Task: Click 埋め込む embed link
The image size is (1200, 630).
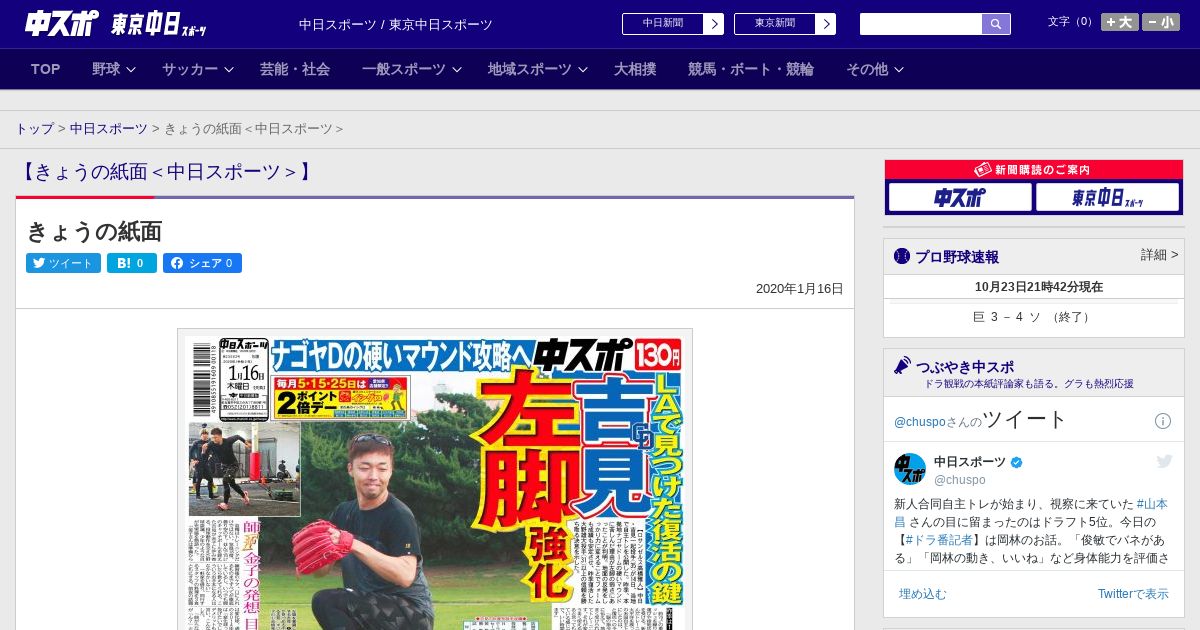Action: pos(922,593)
